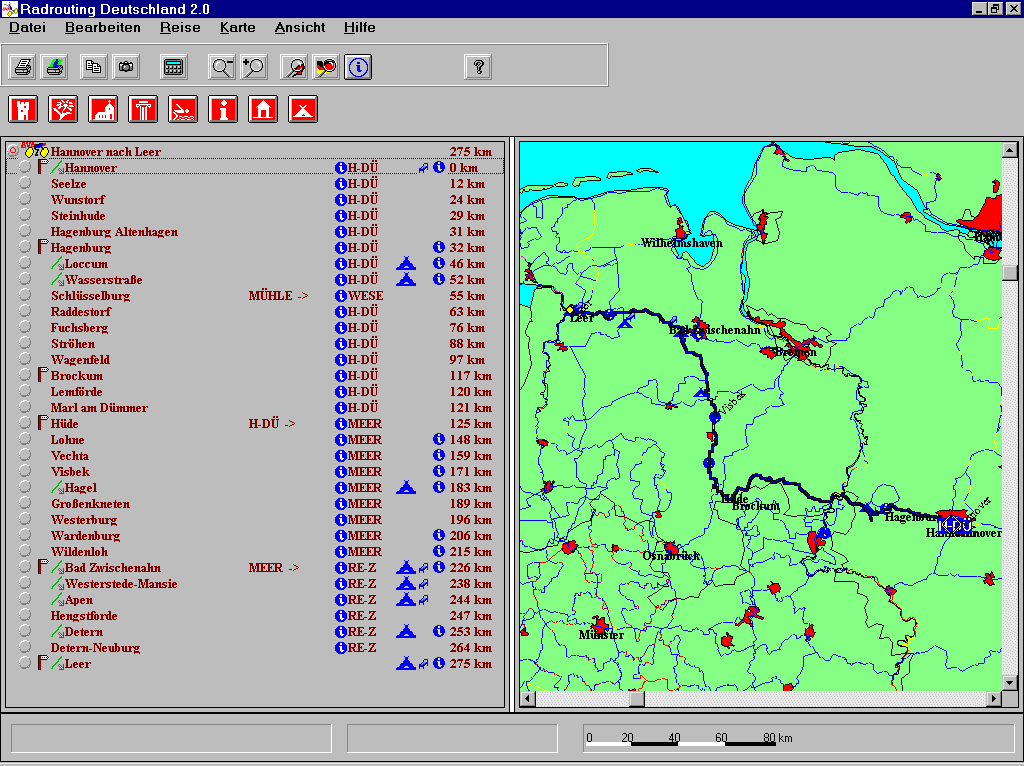Viewport: 1024px width, 766px height.
Task: Open the Hilfe menu
Action: pos(360,27)
